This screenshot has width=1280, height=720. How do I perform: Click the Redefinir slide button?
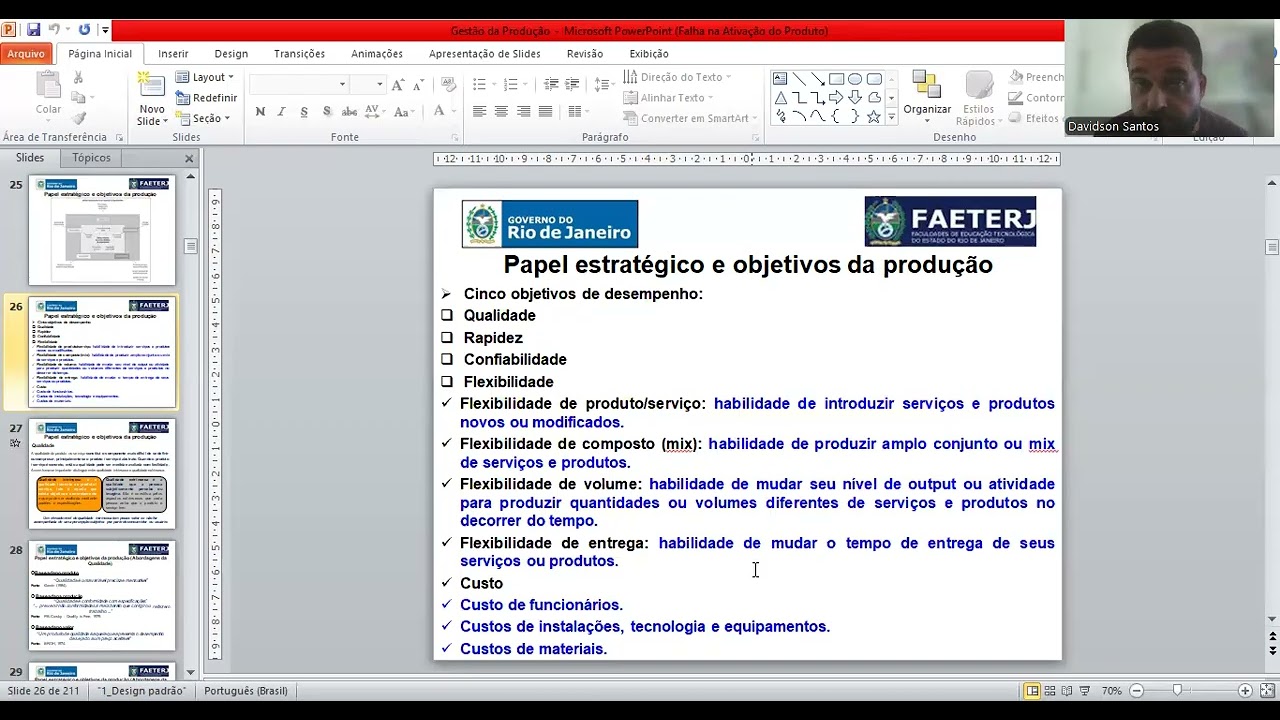tap(206, 98)
